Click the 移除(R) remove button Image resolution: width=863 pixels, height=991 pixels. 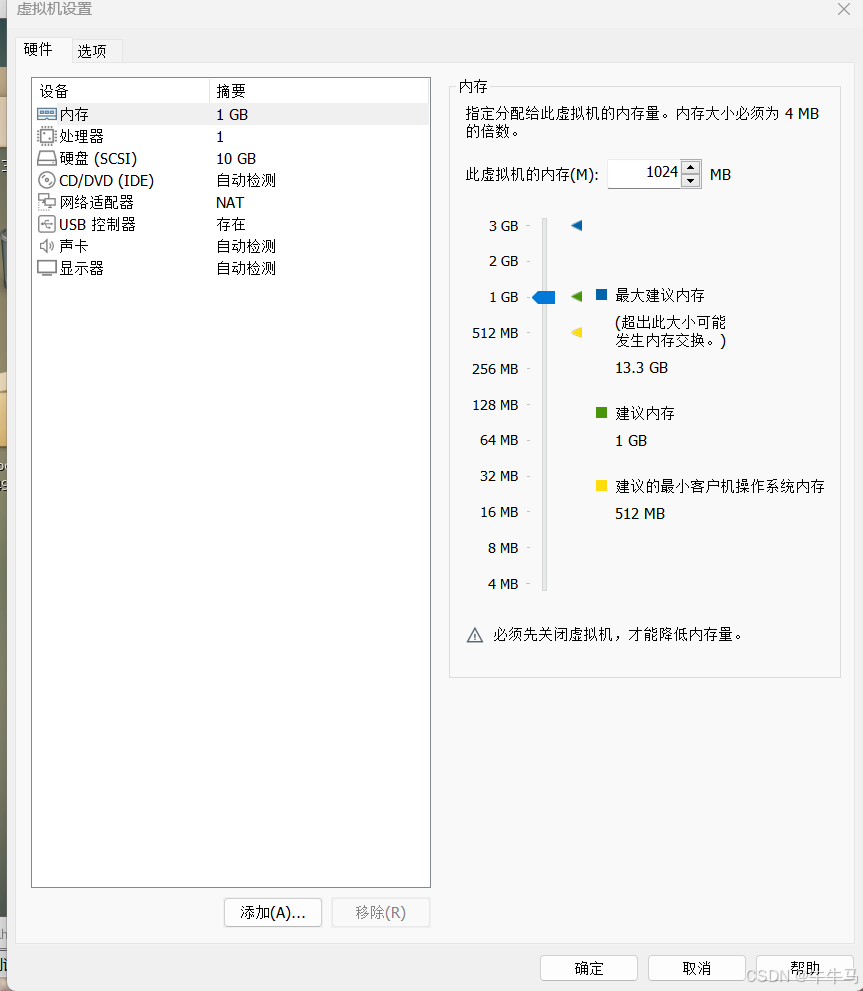click(380, 912)
